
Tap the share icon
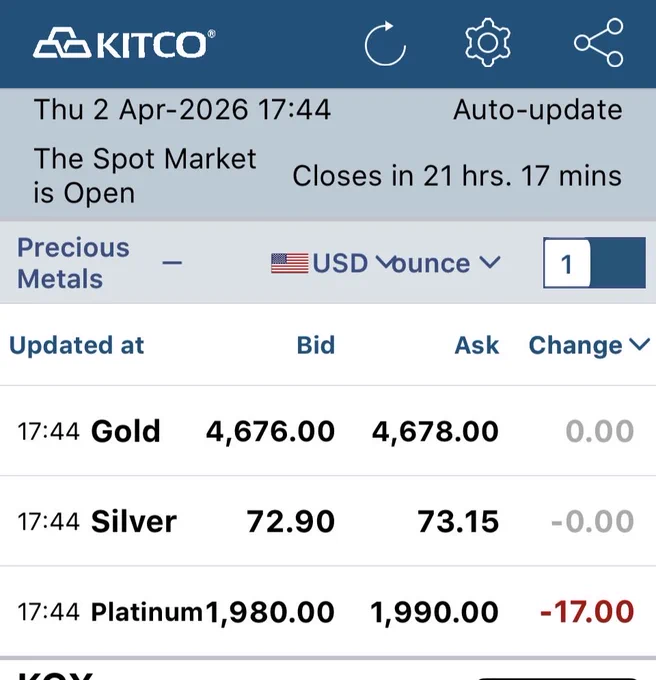pyautogui.click(x=599, y=42)
